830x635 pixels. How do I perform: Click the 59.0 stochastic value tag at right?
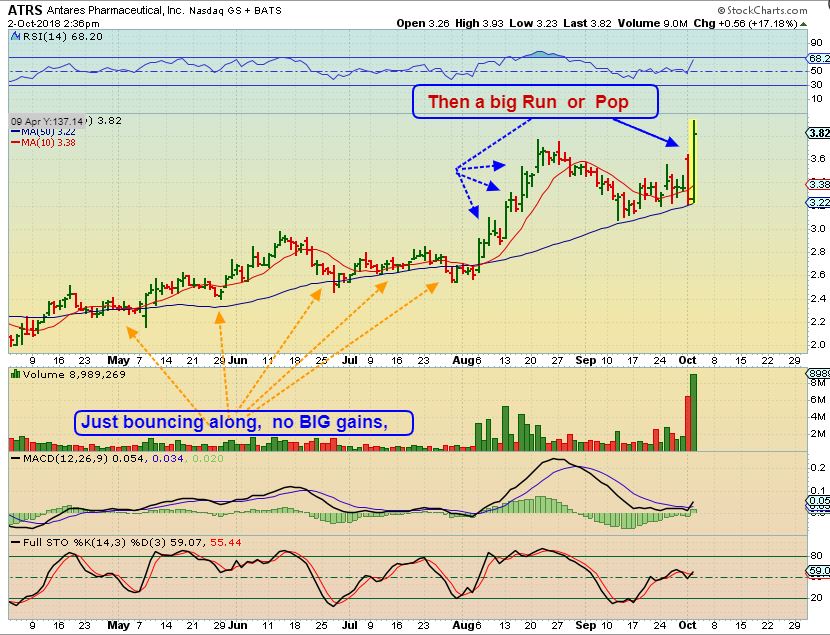(819, 571)
